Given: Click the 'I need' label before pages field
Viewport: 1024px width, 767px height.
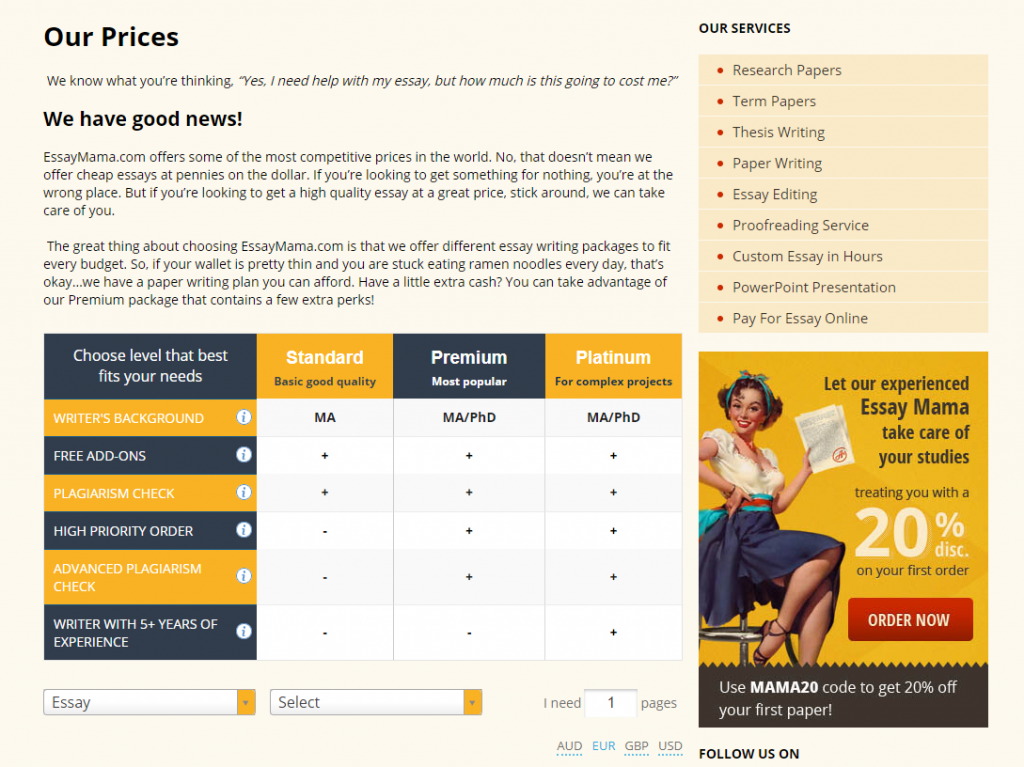Looking at the screenshot, I should click(562, 703).
